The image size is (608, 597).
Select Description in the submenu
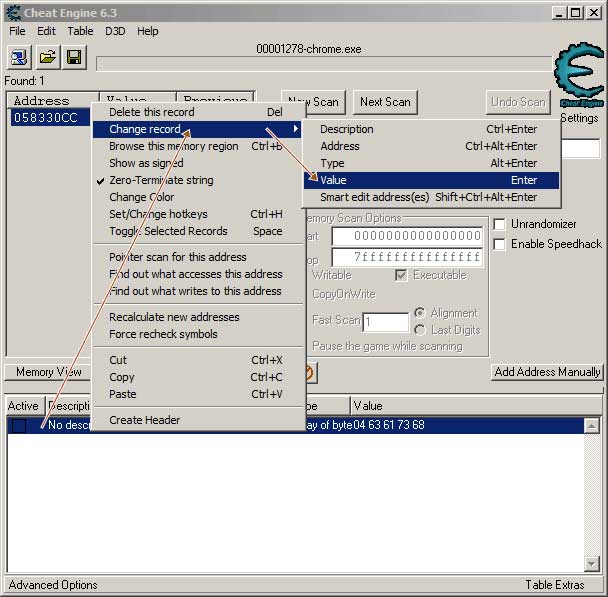(431, 129)
